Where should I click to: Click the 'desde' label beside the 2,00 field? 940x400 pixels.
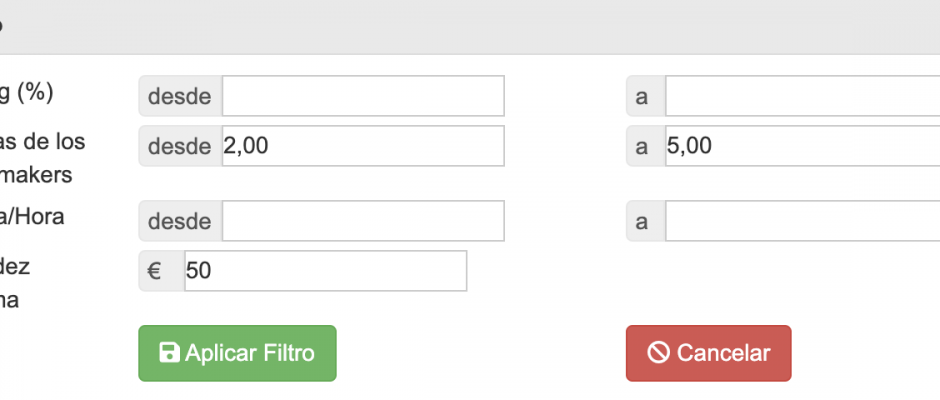tap(180, 146)
